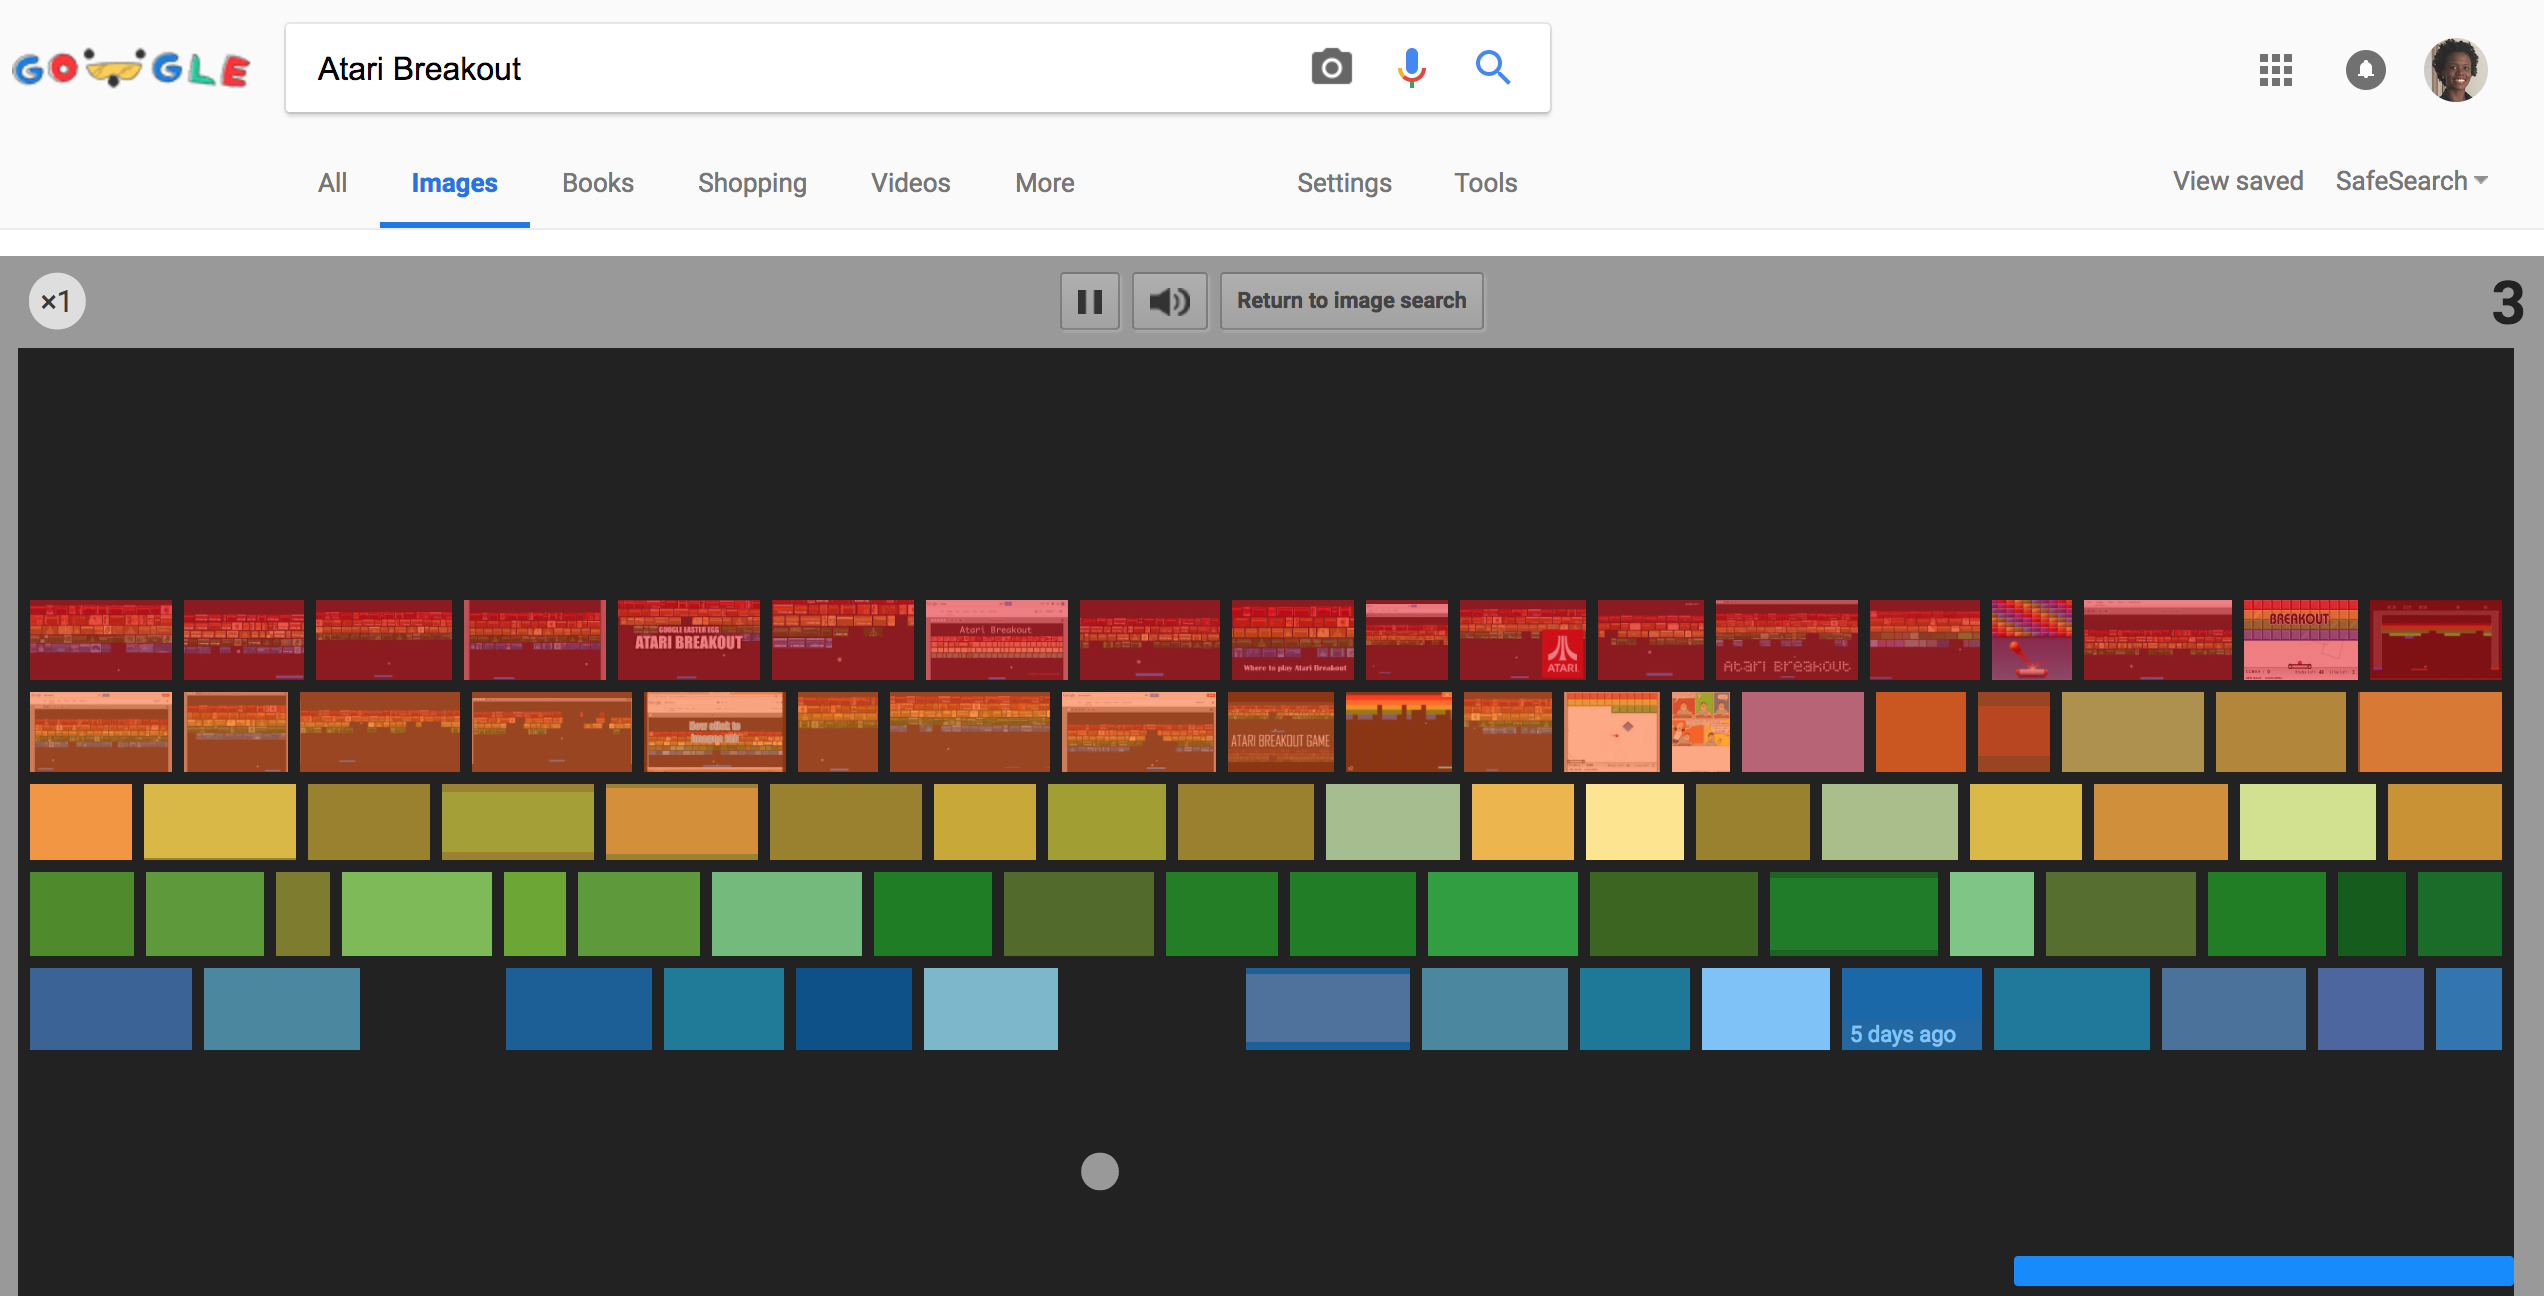Mute the game sound

(1169, 301)
